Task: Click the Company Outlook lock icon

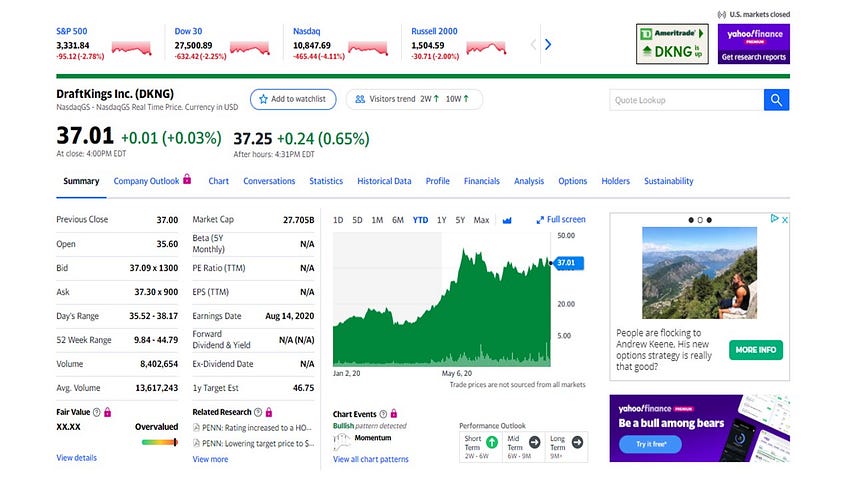Action: [x=187, y=179]
